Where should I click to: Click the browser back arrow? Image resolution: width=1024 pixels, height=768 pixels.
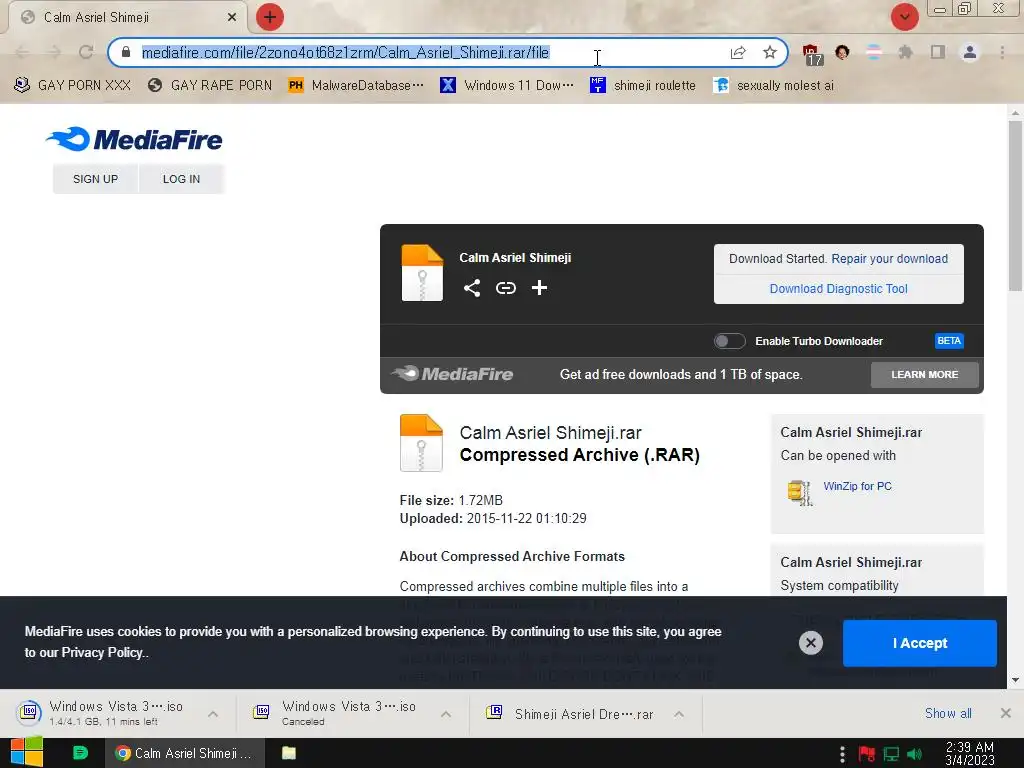[22, 52]
